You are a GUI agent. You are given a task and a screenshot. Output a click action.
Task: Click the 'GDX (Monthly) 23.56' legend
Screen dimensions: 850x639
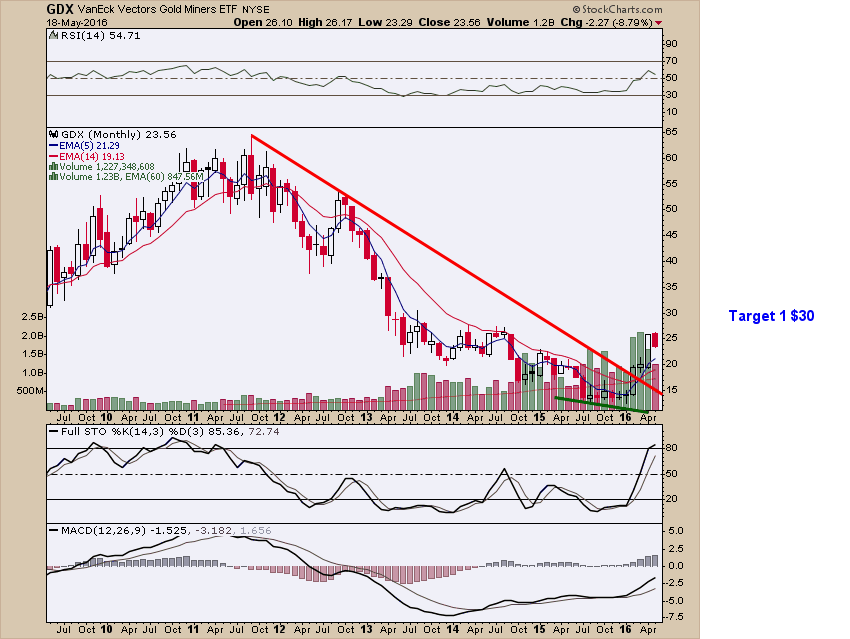118,134
